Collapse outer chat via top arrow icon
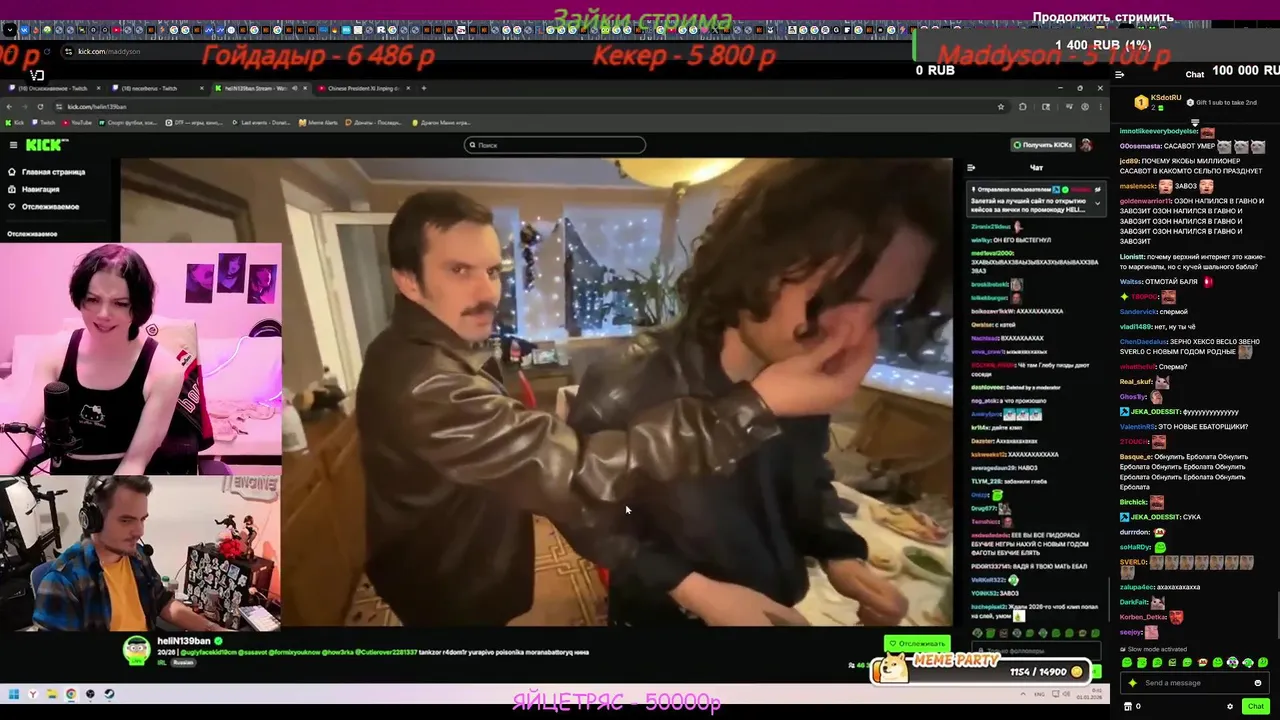Screen dimensions: 1280x720 [x=1120, y=74]
